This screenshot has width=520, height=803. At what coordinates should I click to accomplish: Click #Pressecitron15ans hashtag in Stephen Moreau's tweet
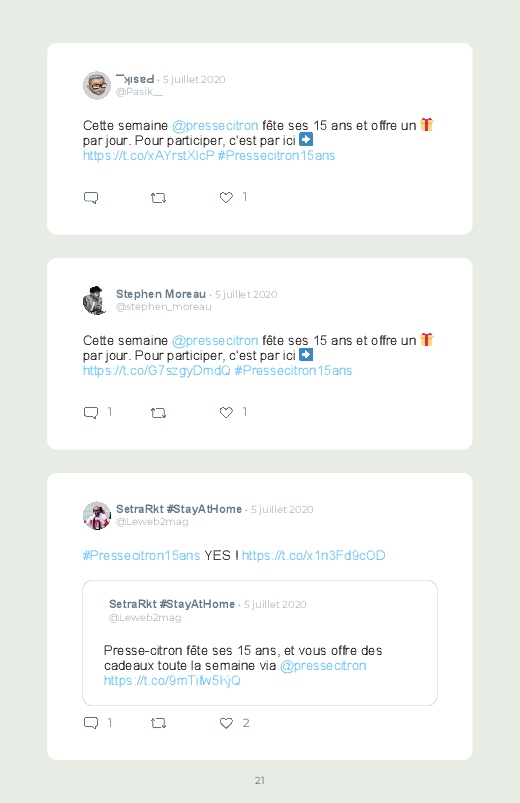click(x=293, y=371)
